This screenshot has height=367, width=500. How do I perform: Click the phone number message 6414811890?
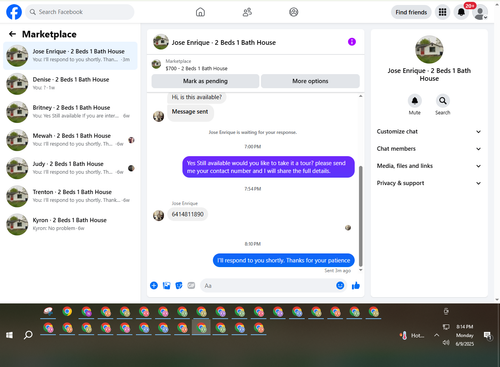pyautogui.click(x=187, y=214)
